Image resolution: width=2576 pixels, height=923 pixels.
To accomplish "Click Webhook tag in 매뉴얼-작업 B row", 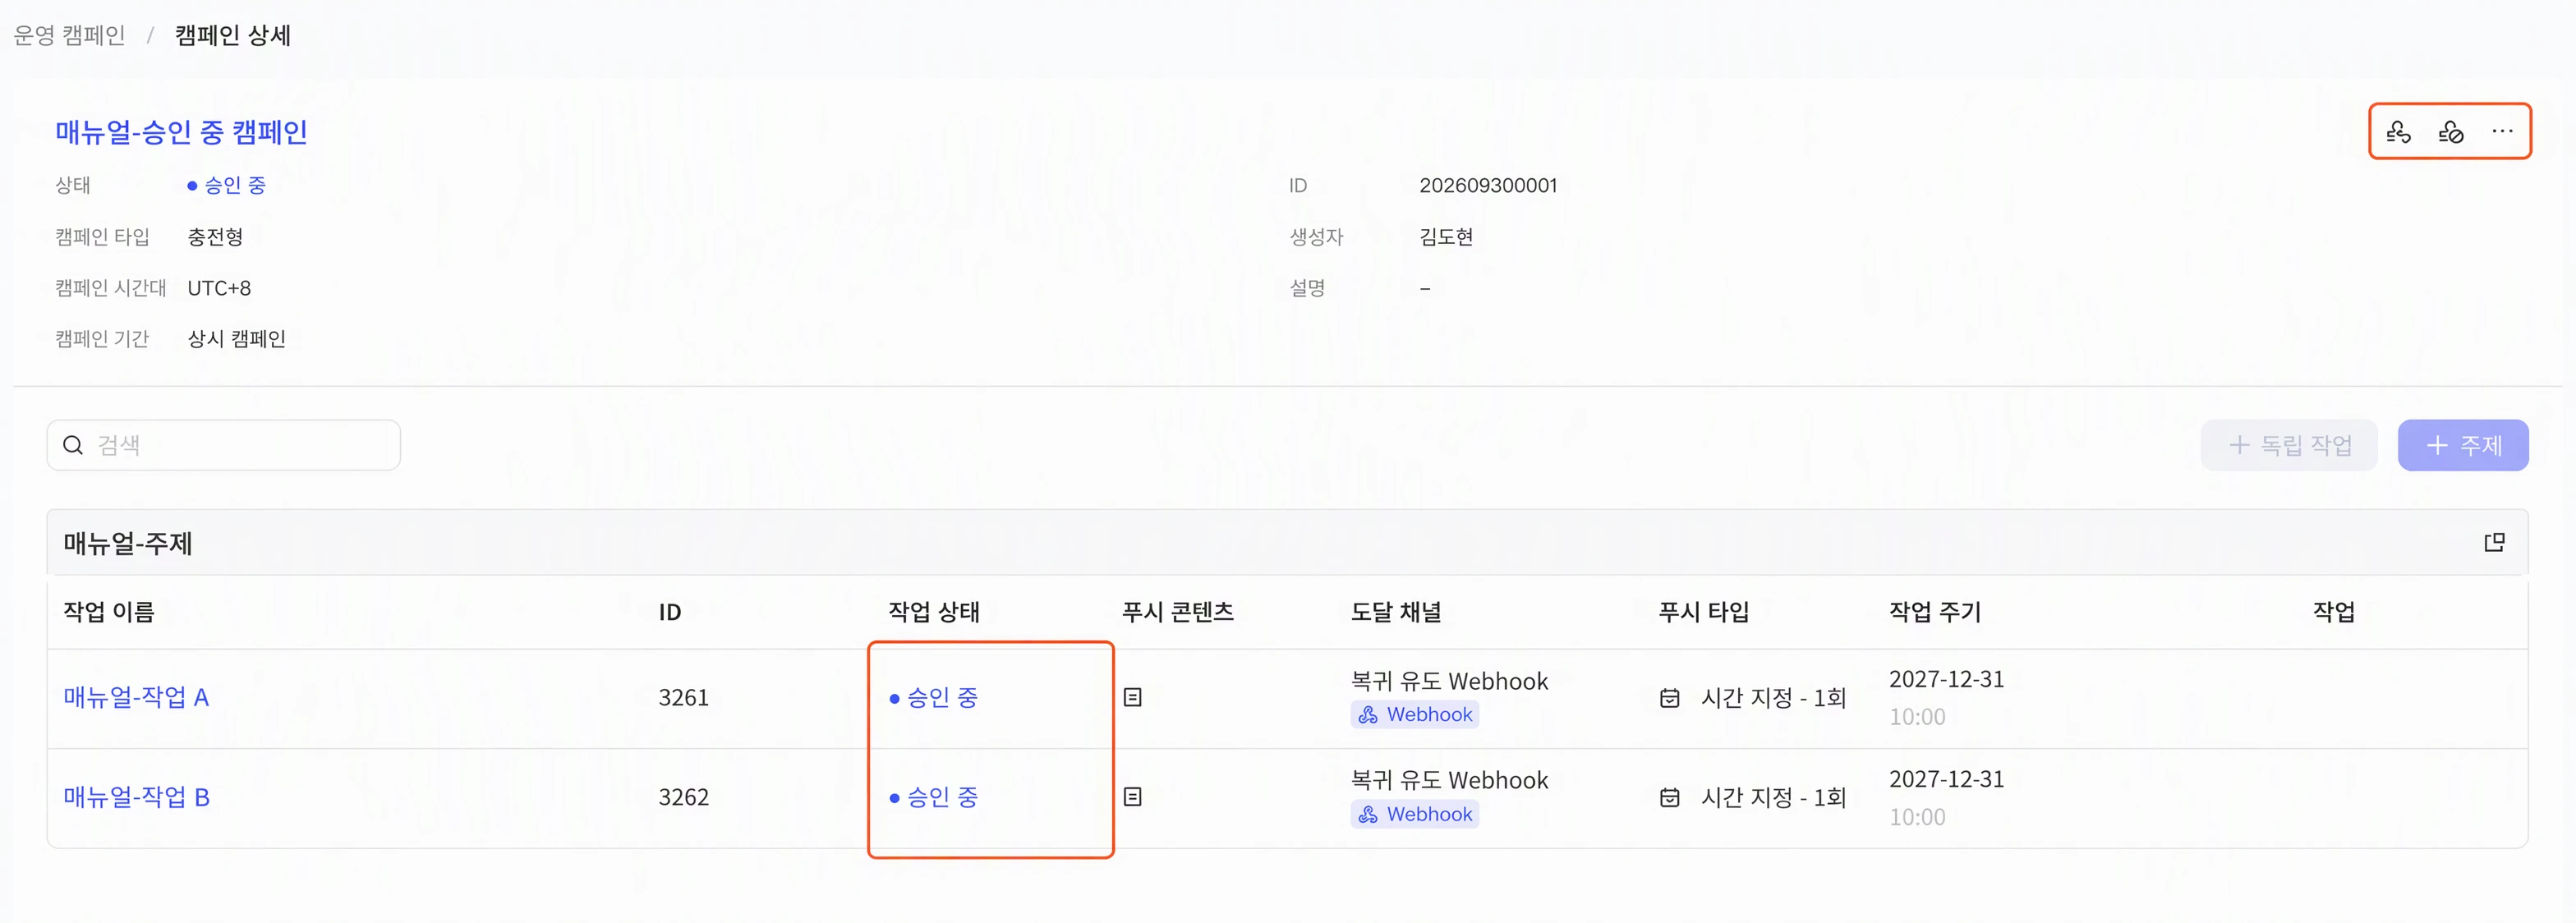I will pyautogui.click(x=1414, y=815).
